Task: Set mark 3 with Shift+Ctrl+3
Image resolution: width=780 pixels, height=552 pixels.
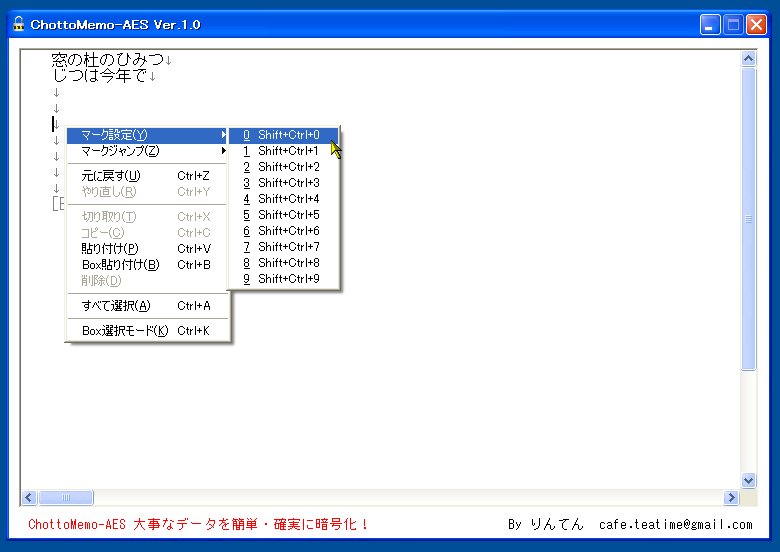Action: 284,183
